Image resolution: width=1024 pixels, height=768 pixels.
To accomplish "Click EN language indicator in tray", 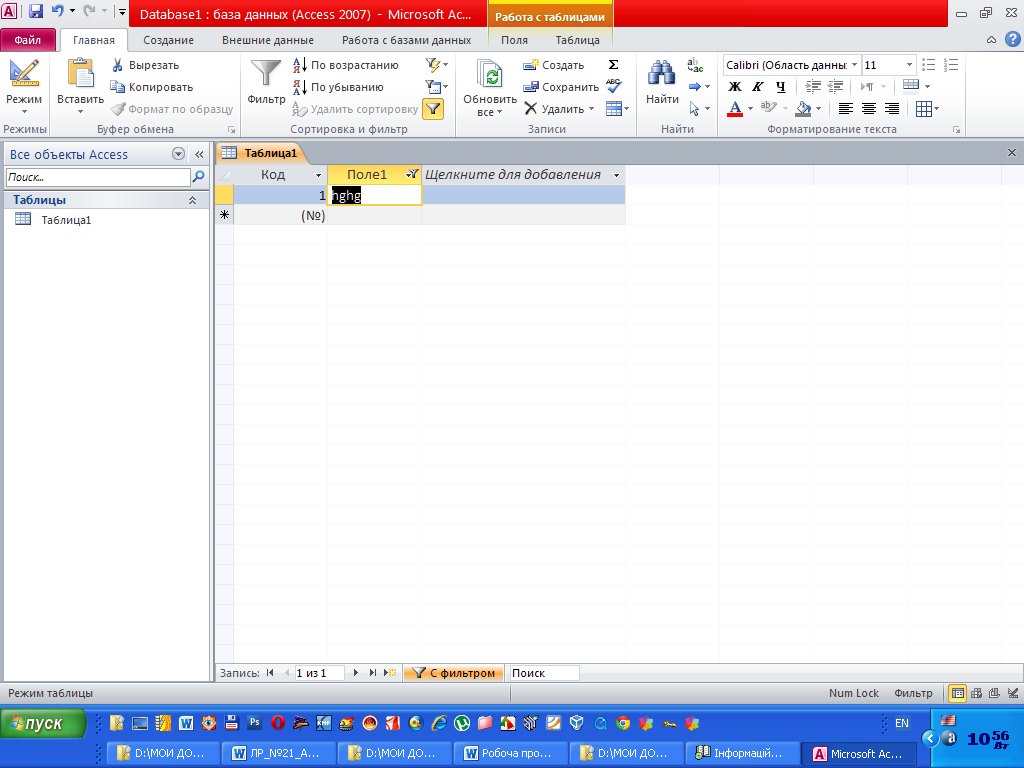I will pos(902,723).
